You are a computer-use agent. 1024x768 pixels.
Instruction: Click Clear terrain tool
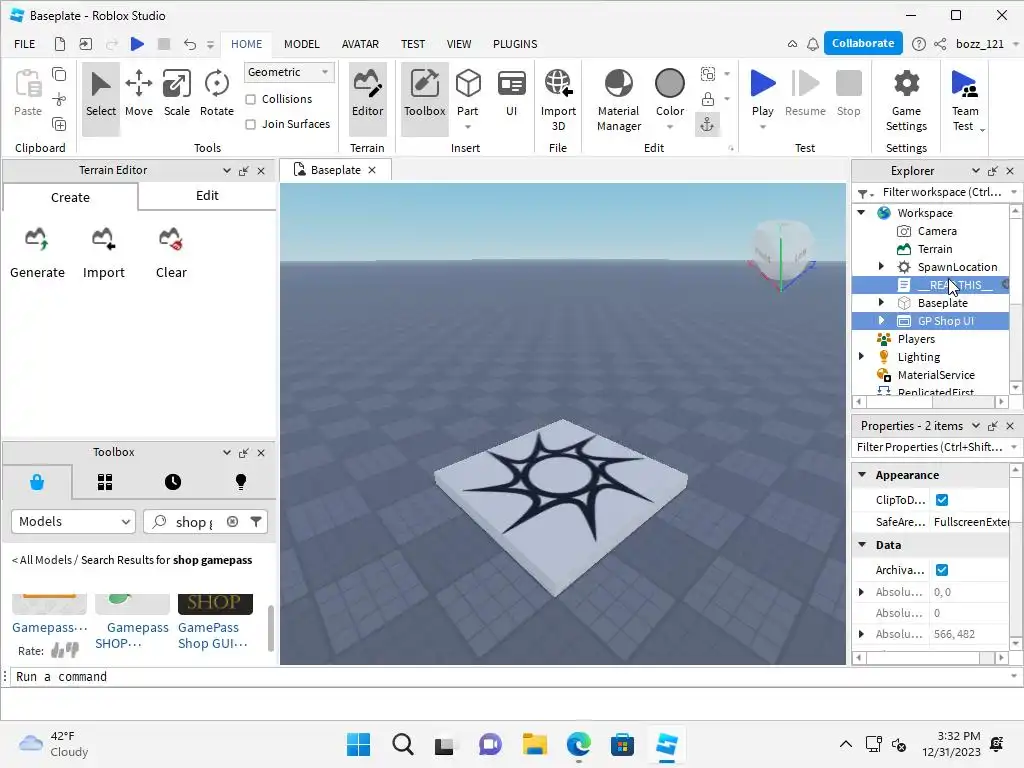171,253
